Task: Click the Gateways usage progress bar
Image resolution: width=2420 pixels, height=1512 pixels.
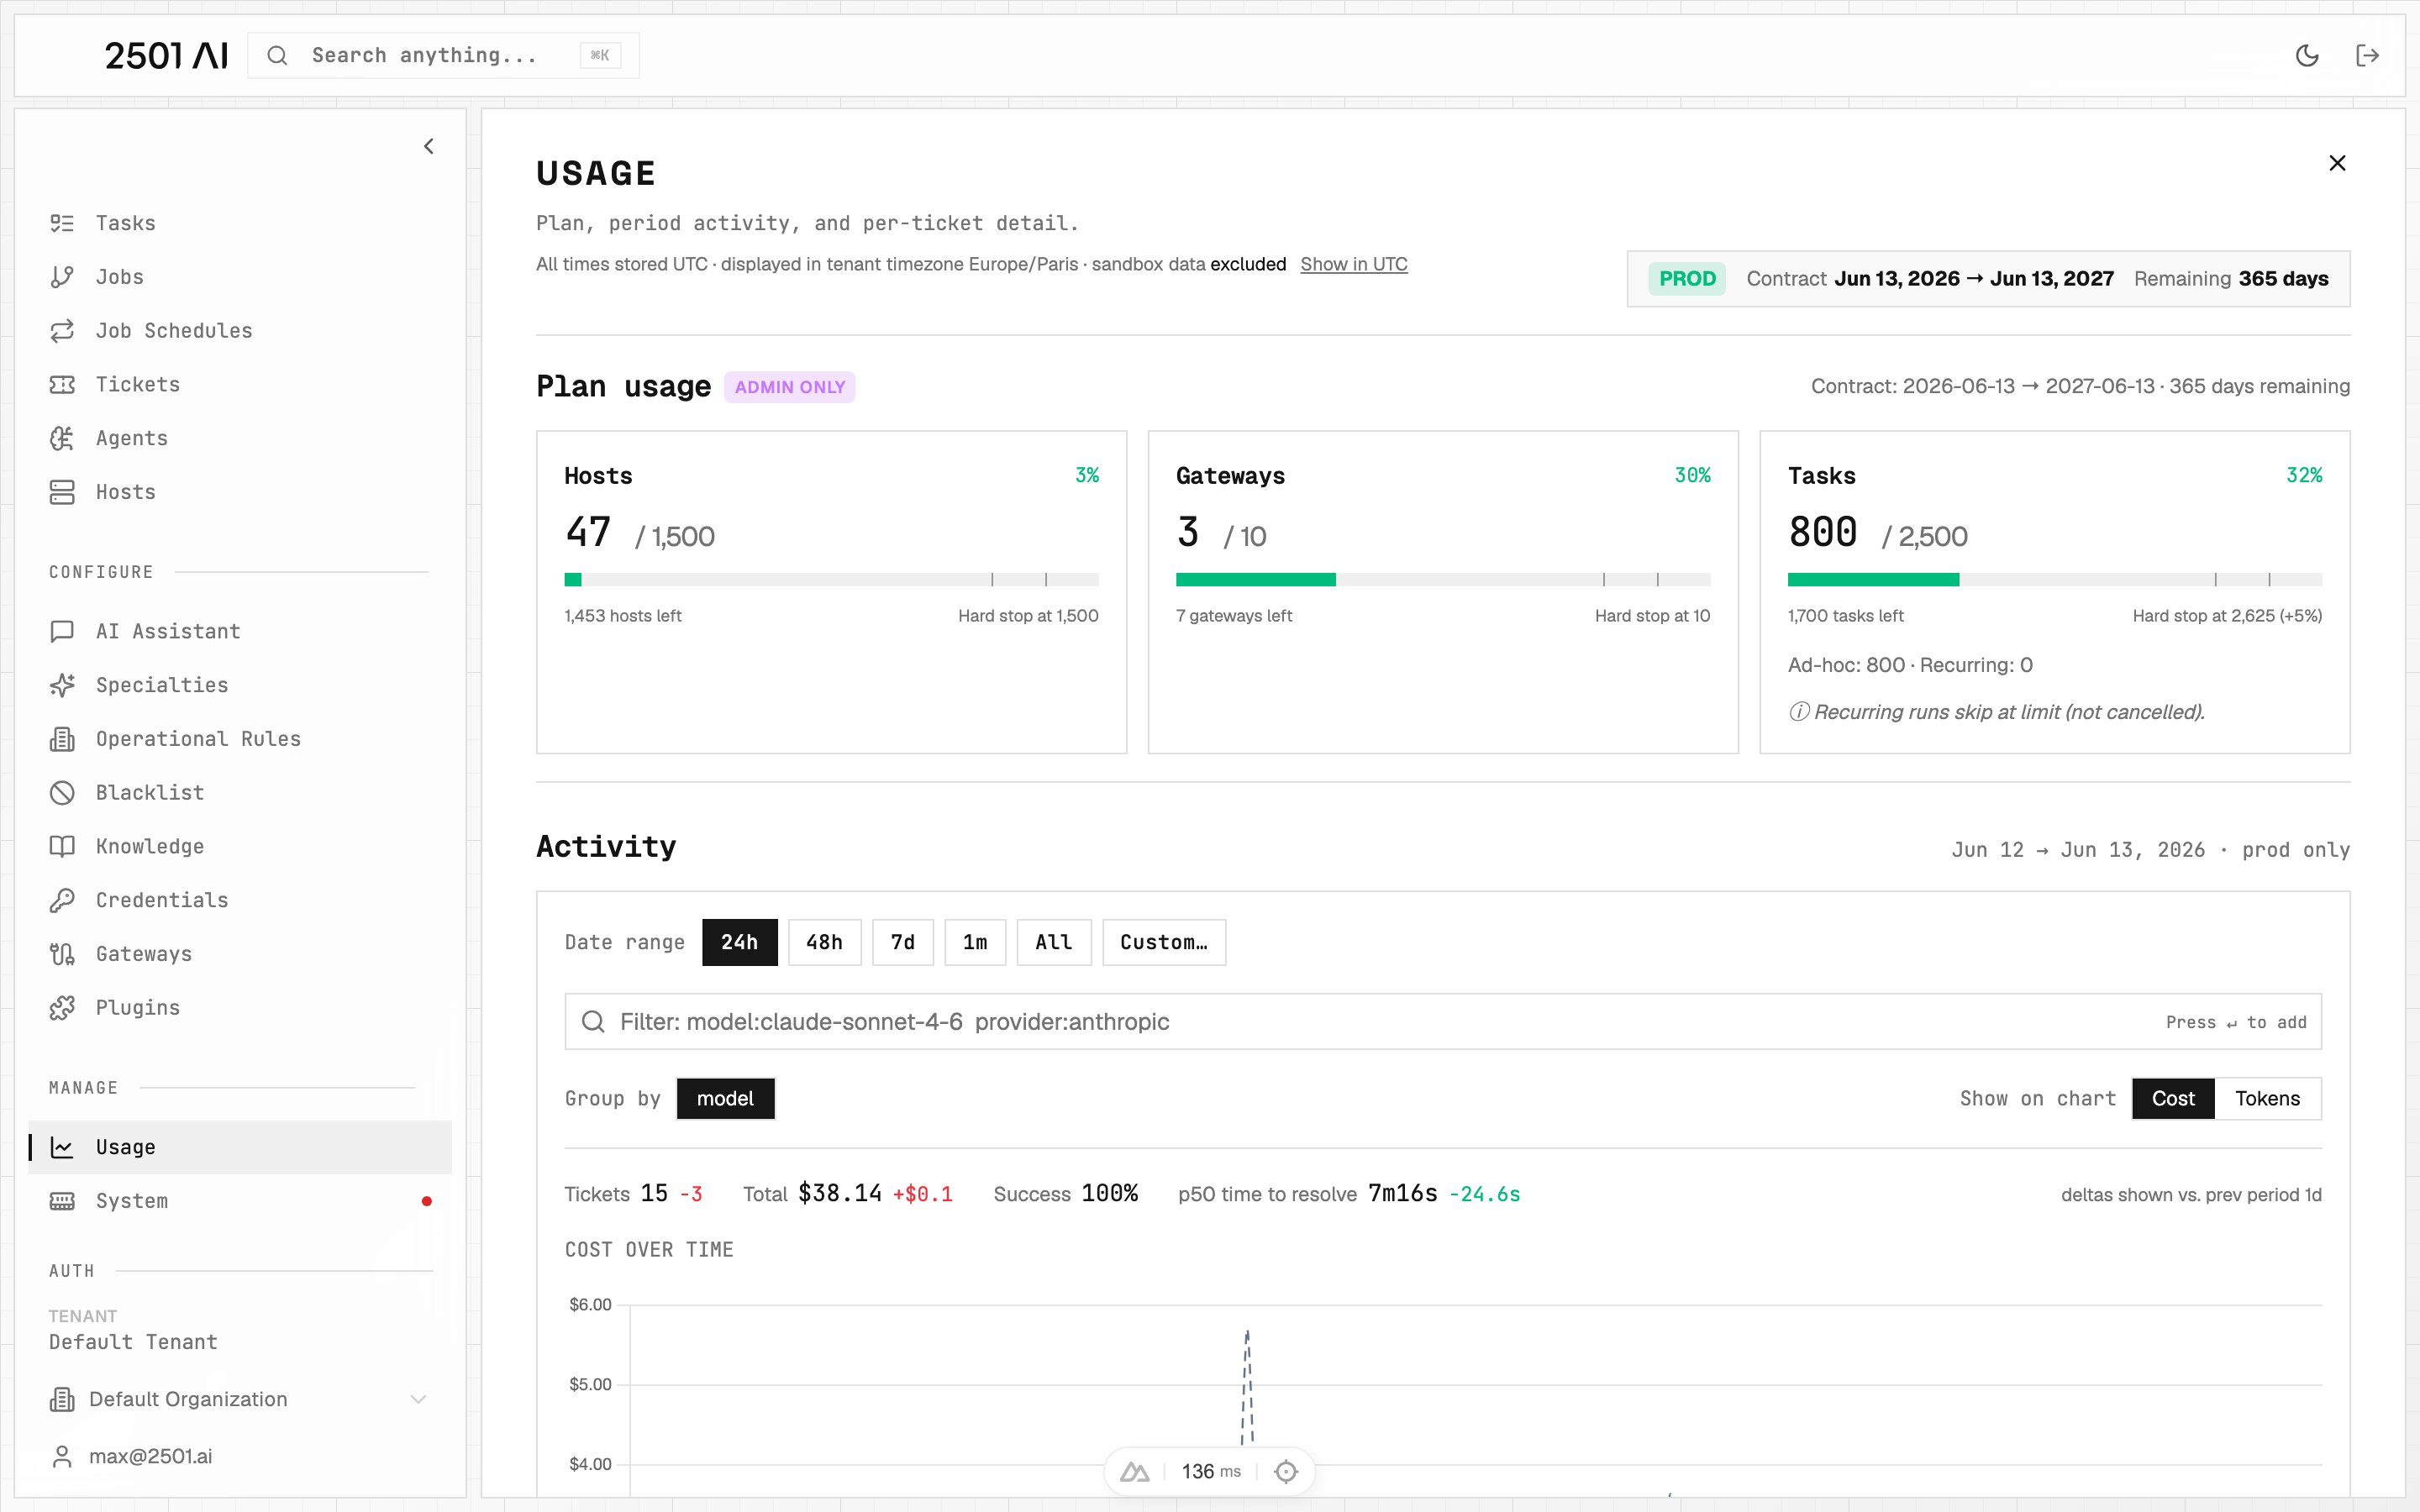Action: pos(1443,580)
